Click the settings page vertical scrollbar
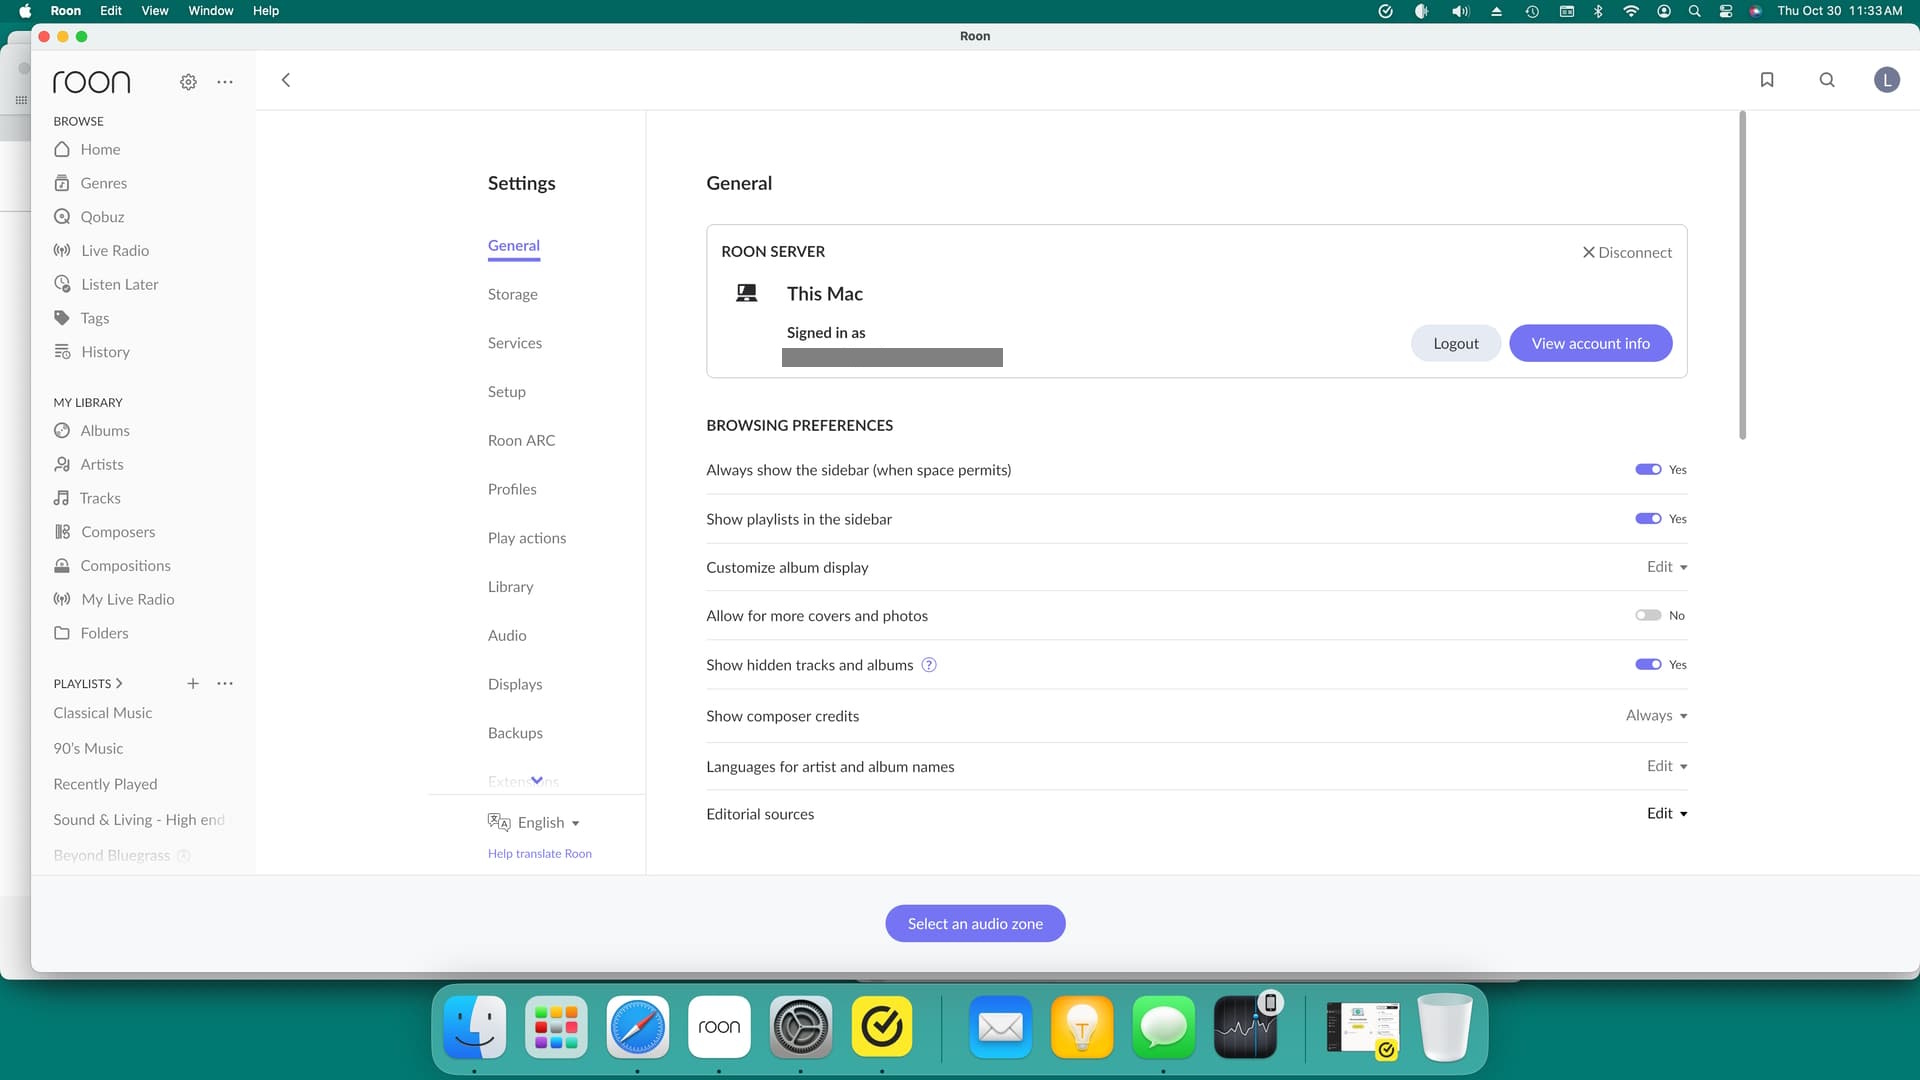 pyautogui.click(x=1742, y=276)
